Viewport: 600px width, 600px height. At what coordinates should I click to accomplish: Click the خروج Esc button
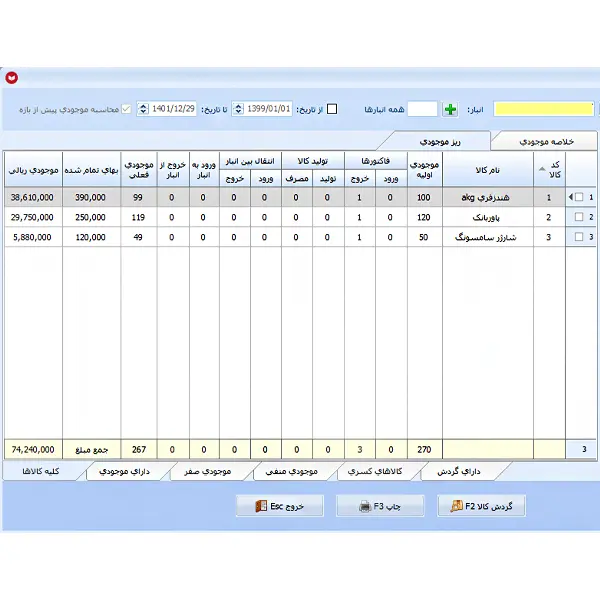280,506
